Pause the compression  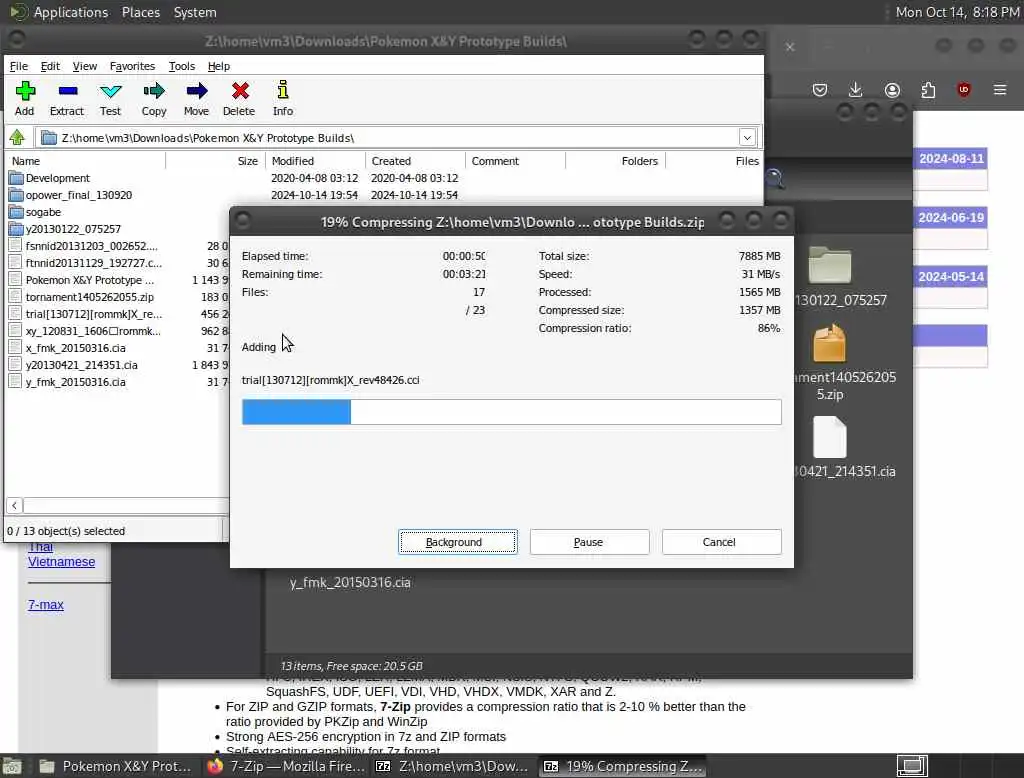(589, 542)
